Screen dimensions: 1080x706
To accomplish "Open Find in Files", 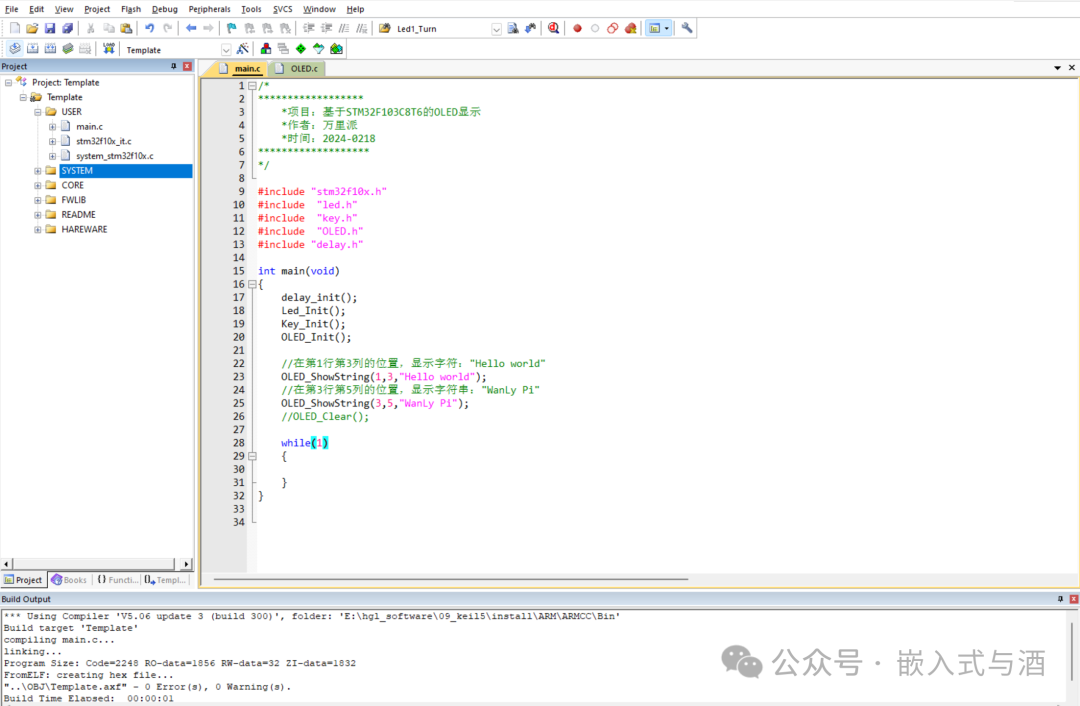I will point(512,28).
